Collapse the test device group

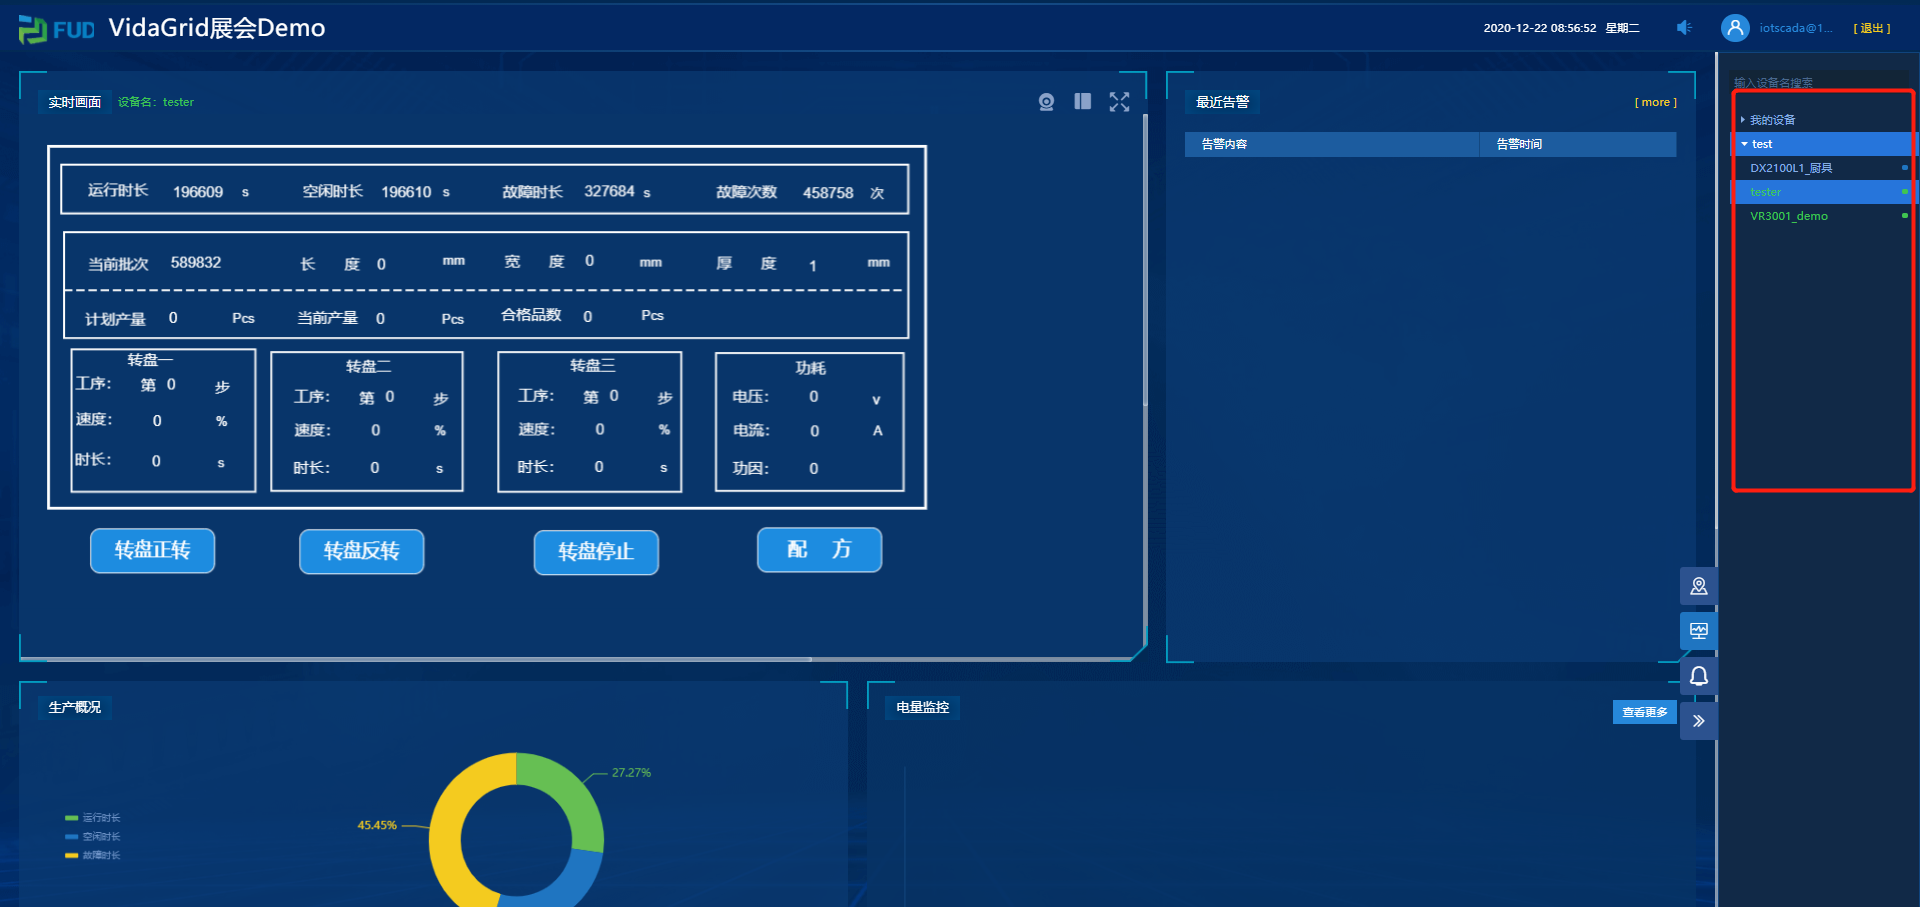1744,144
